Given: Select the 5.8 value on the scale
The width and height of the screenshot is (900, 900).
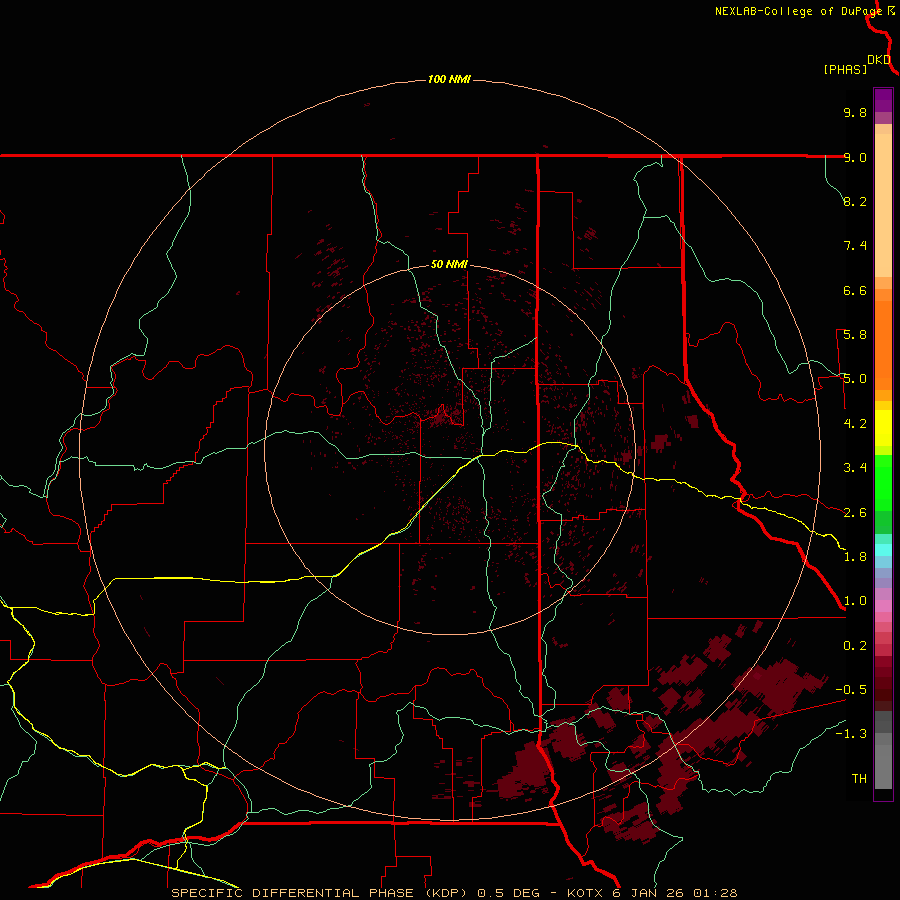Looking at the screenshot, I should point(855,335).
